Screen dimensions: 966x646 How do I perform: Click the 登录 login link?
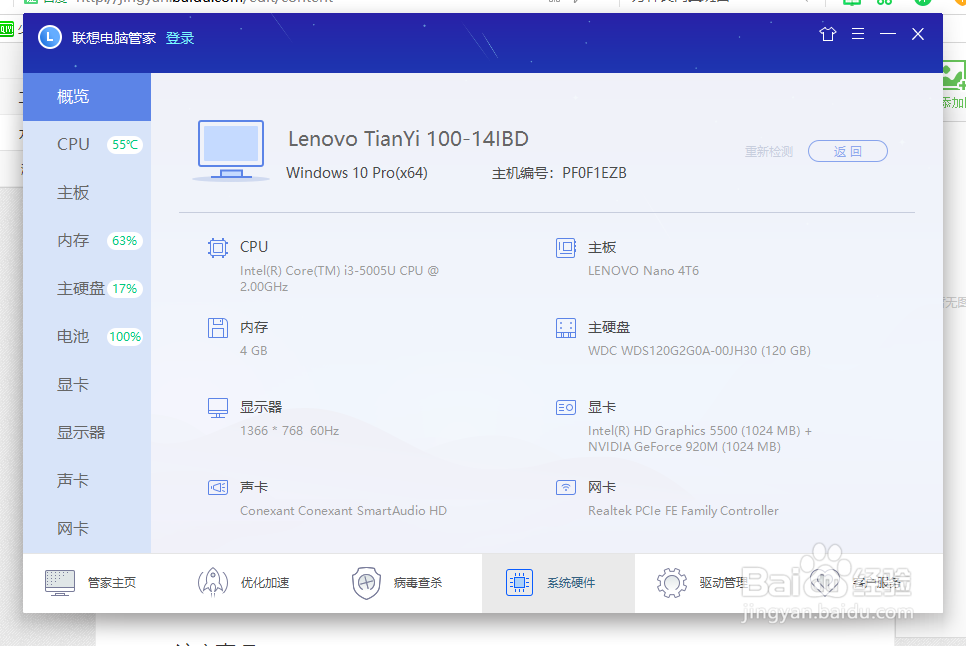(x=180, y=38)
